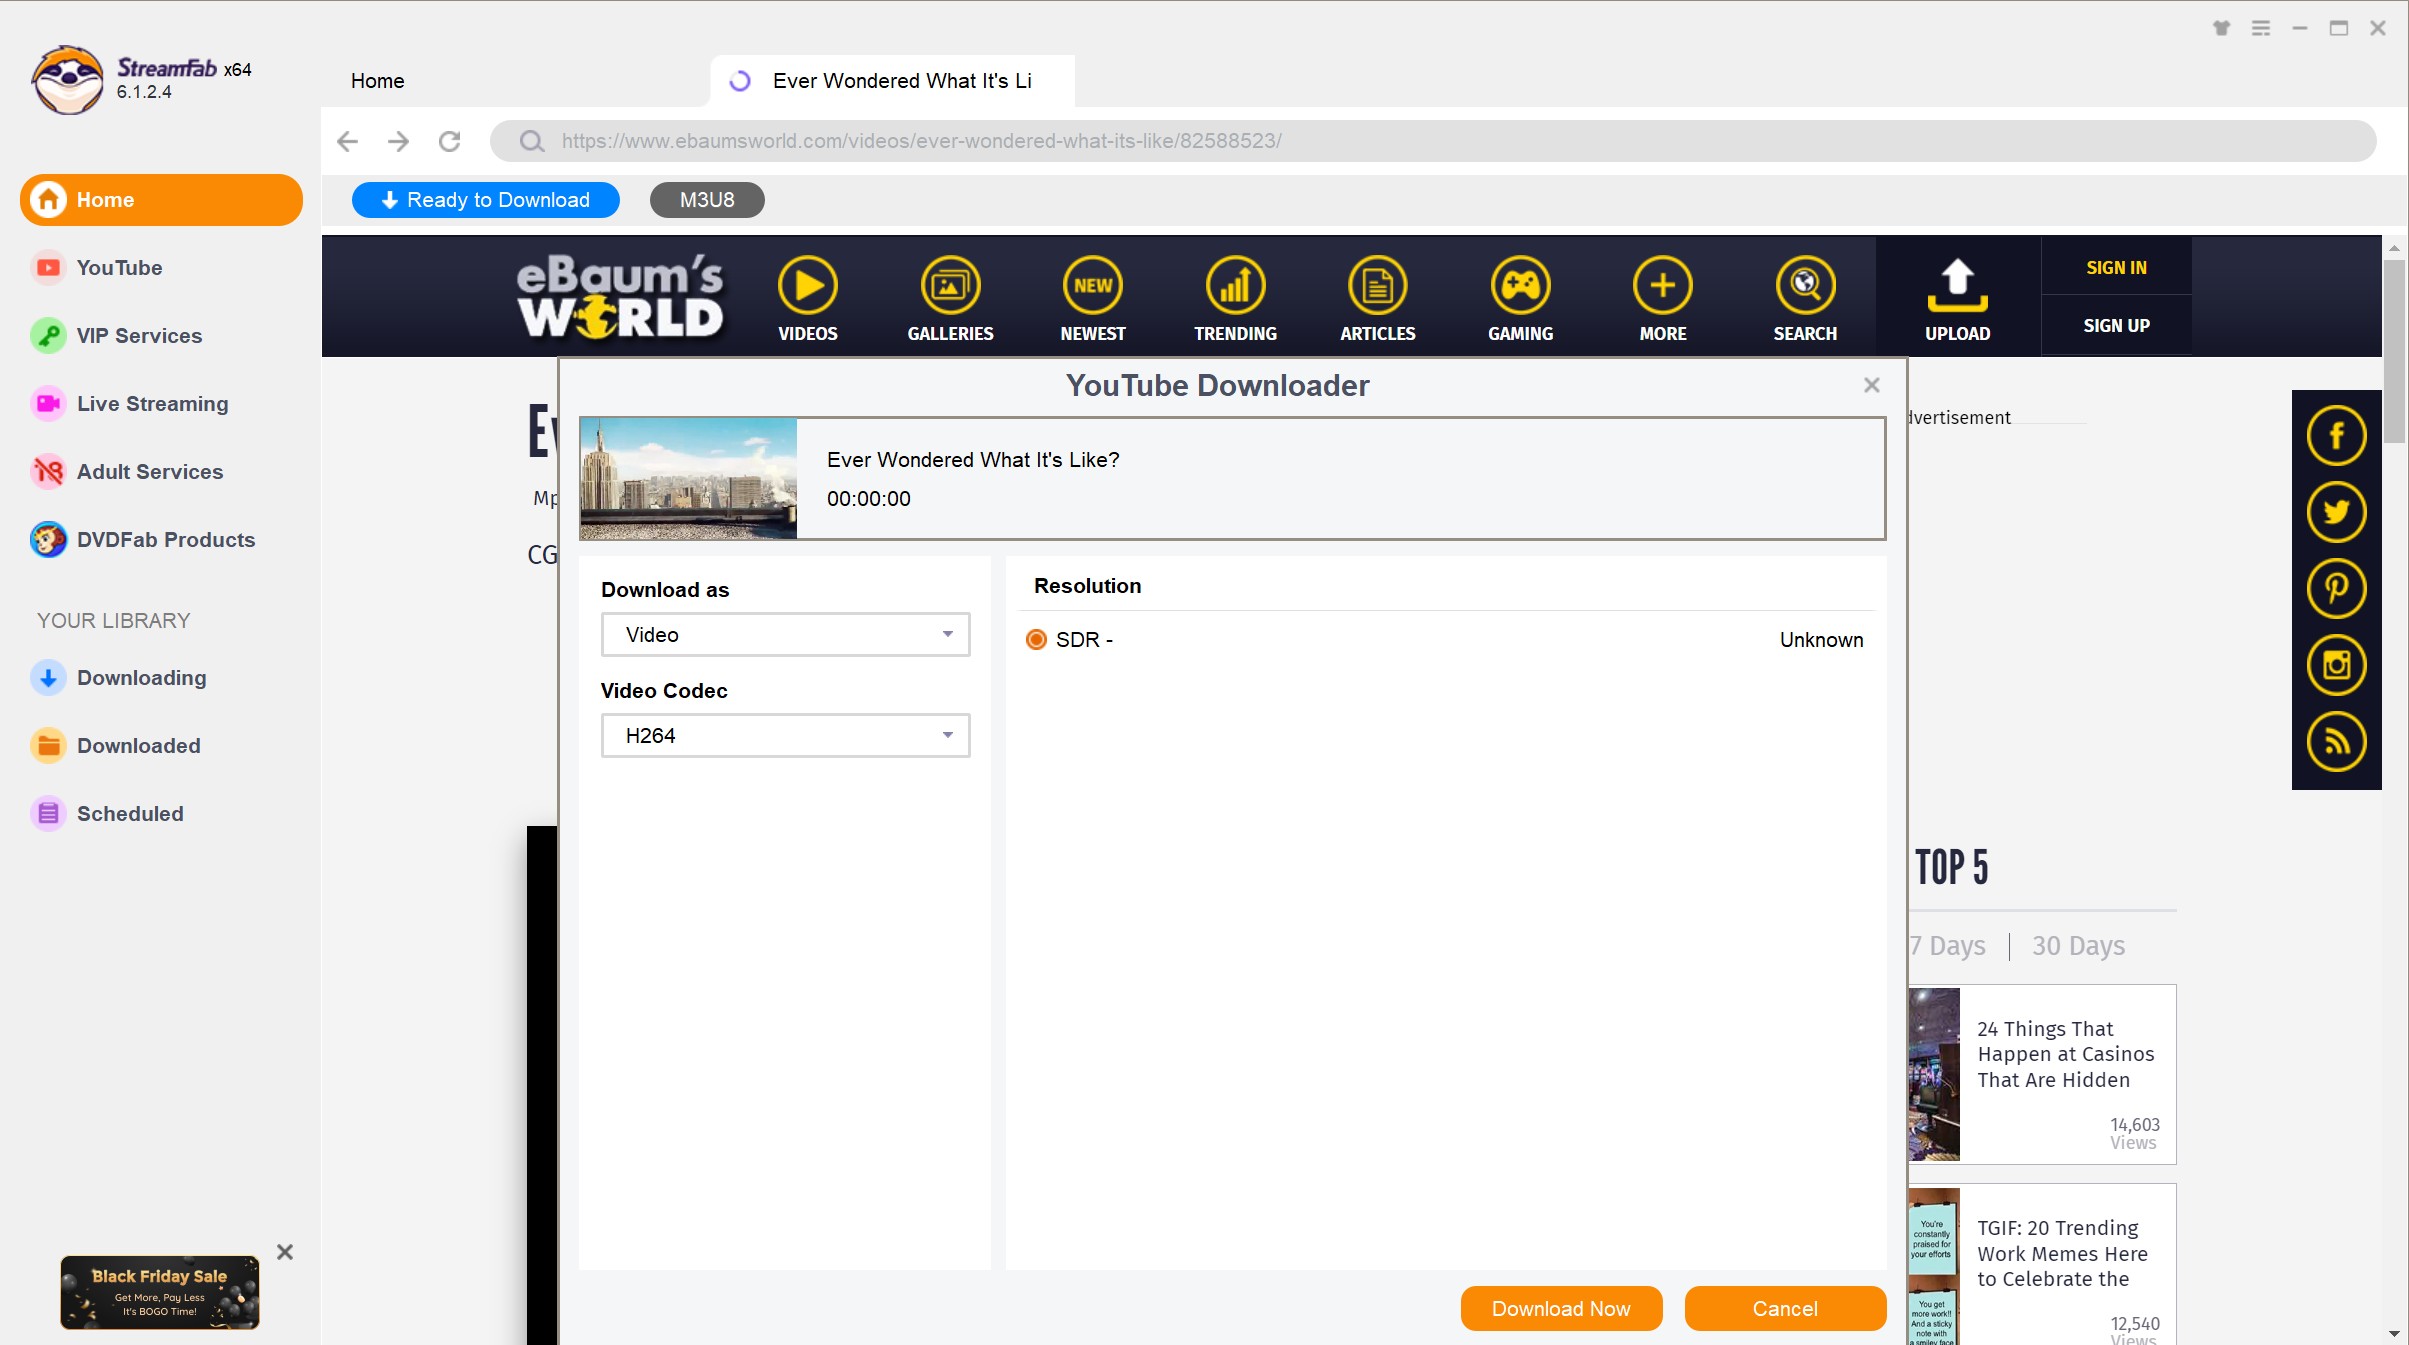
Task: Click the Cancel button
Action: (1785, 1309)
